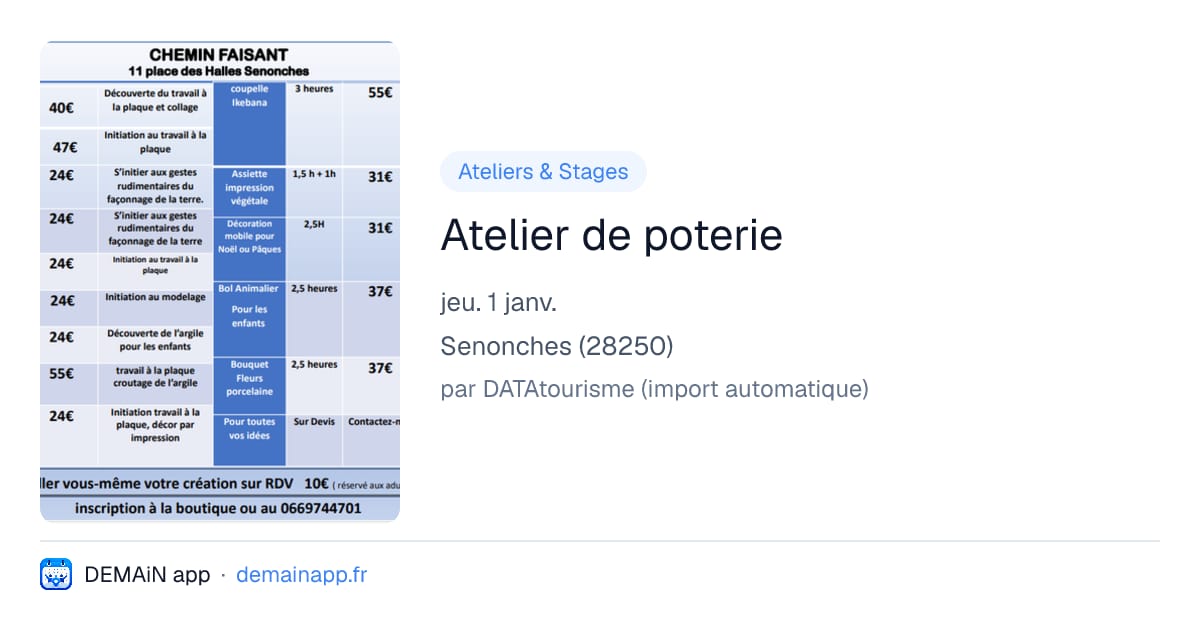Image resolution: width=1200 pixels, height=630 pixels.
Task: Click the date jeu. 1 janv.
Action: (498, 303)
